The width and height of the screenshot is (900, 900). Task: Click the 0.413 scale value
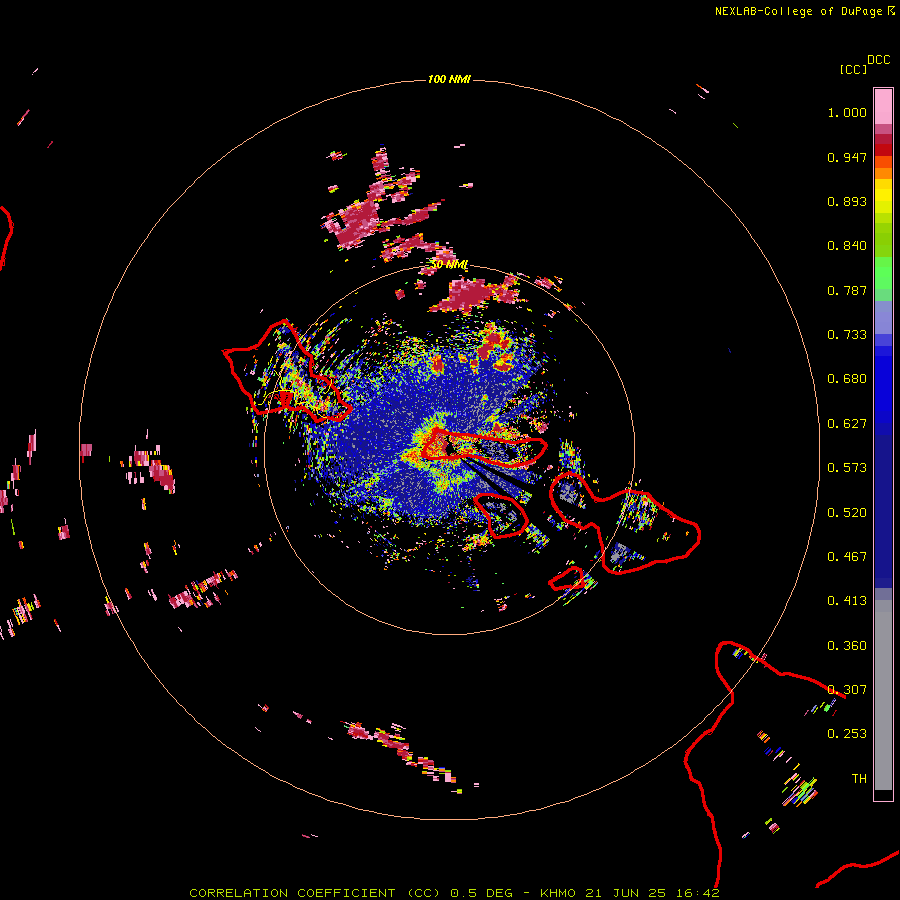(847, 601)
